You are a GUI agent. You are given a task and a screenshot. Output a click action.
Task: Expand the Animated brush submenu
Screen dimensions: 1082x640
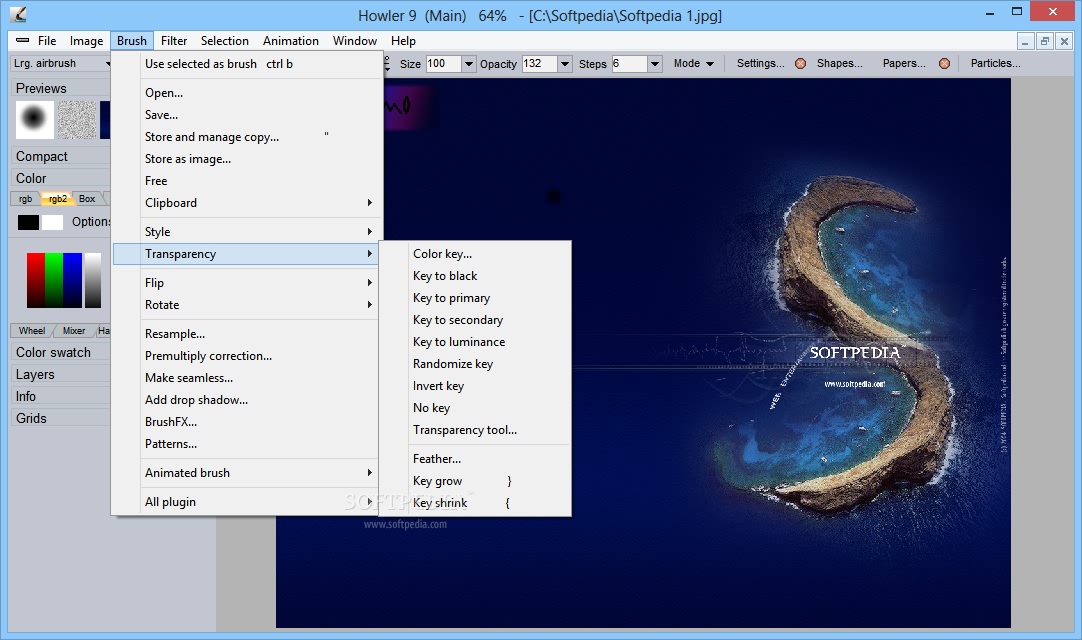tap(247, 473)
